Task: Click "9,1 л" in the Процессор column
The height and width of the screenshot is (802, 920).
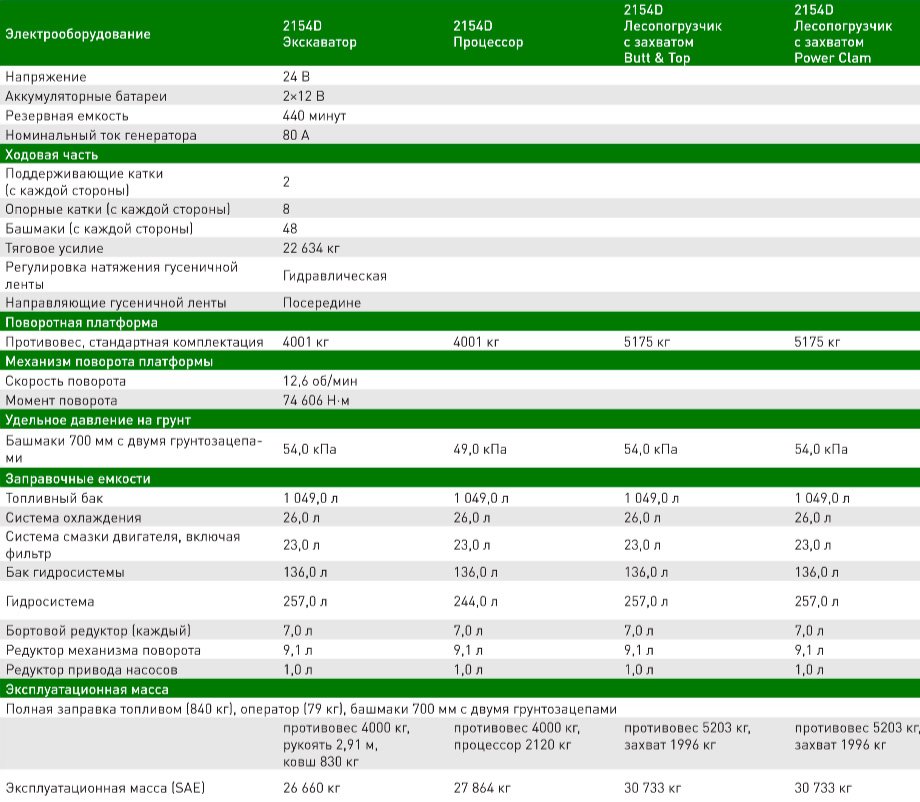Action: pos(468,651)
